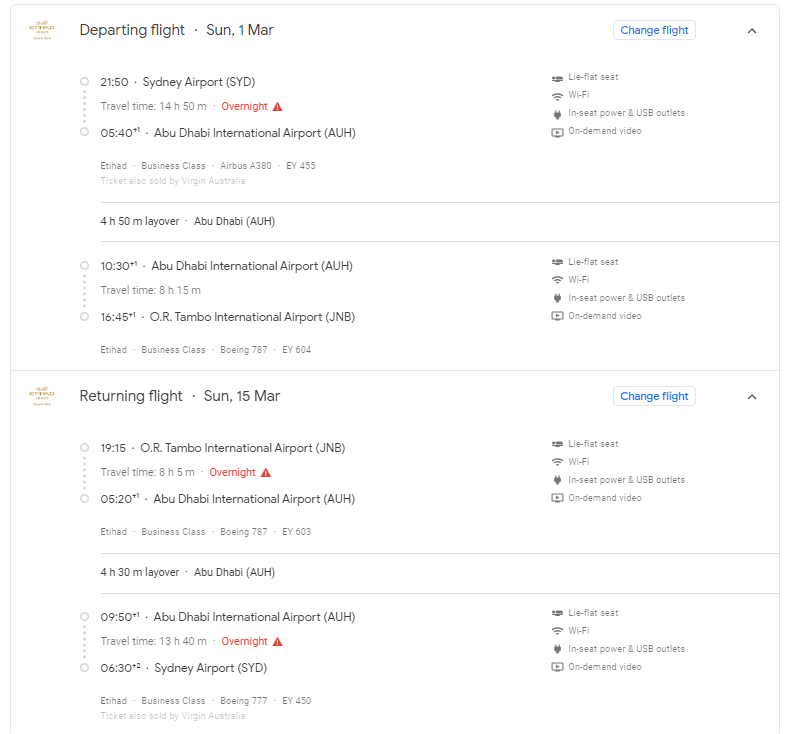Click In-seat power plug icon for EY 603

[557, 480]
